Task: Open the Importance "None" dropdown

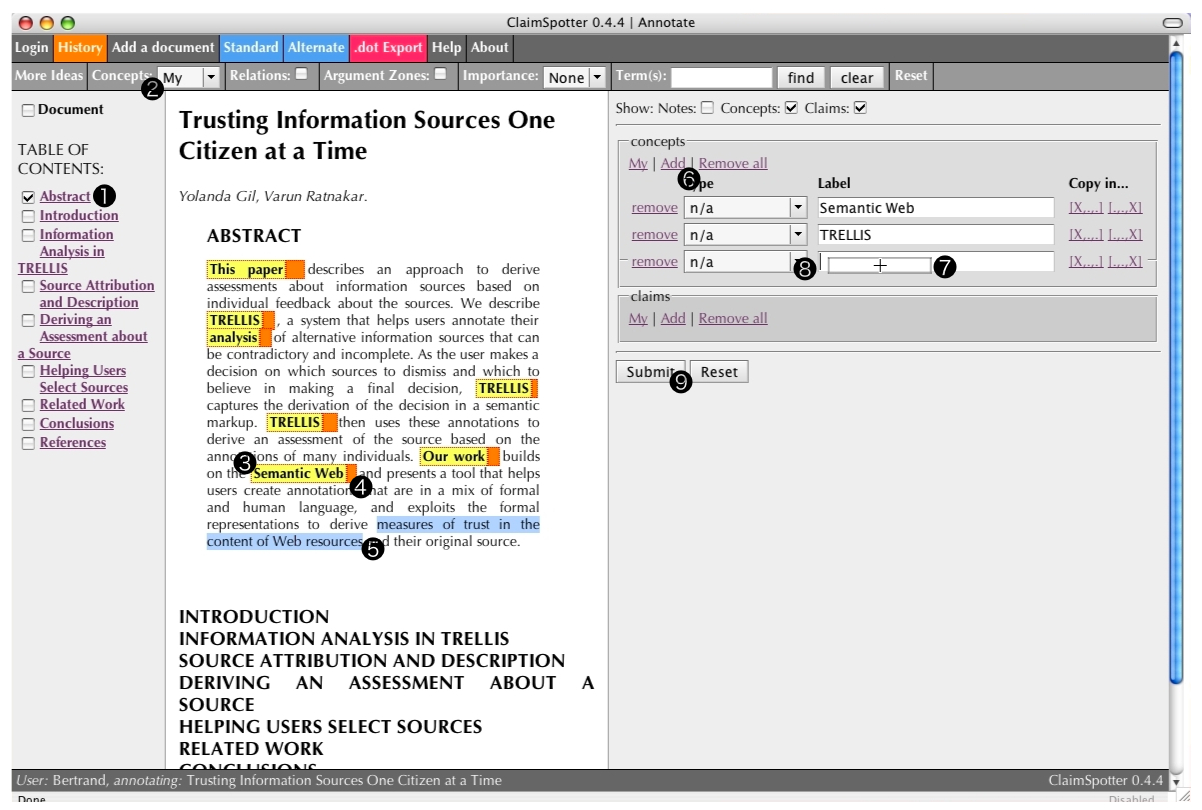Action: point(575,77)
